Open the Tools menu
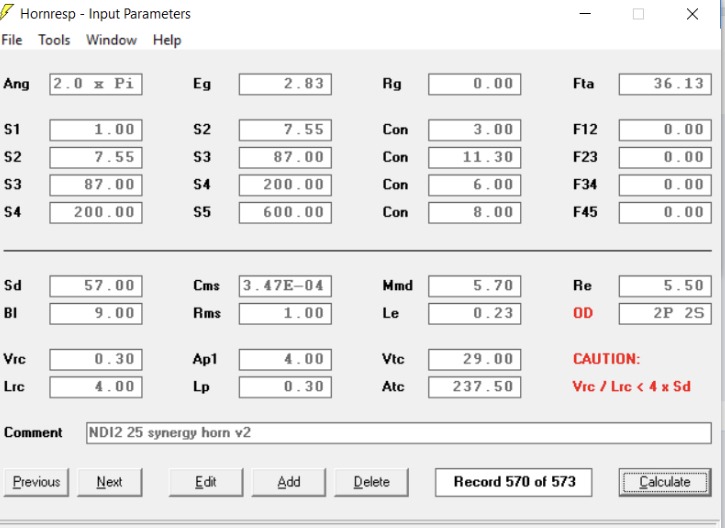Screen dimensions: 725x528 54,40
